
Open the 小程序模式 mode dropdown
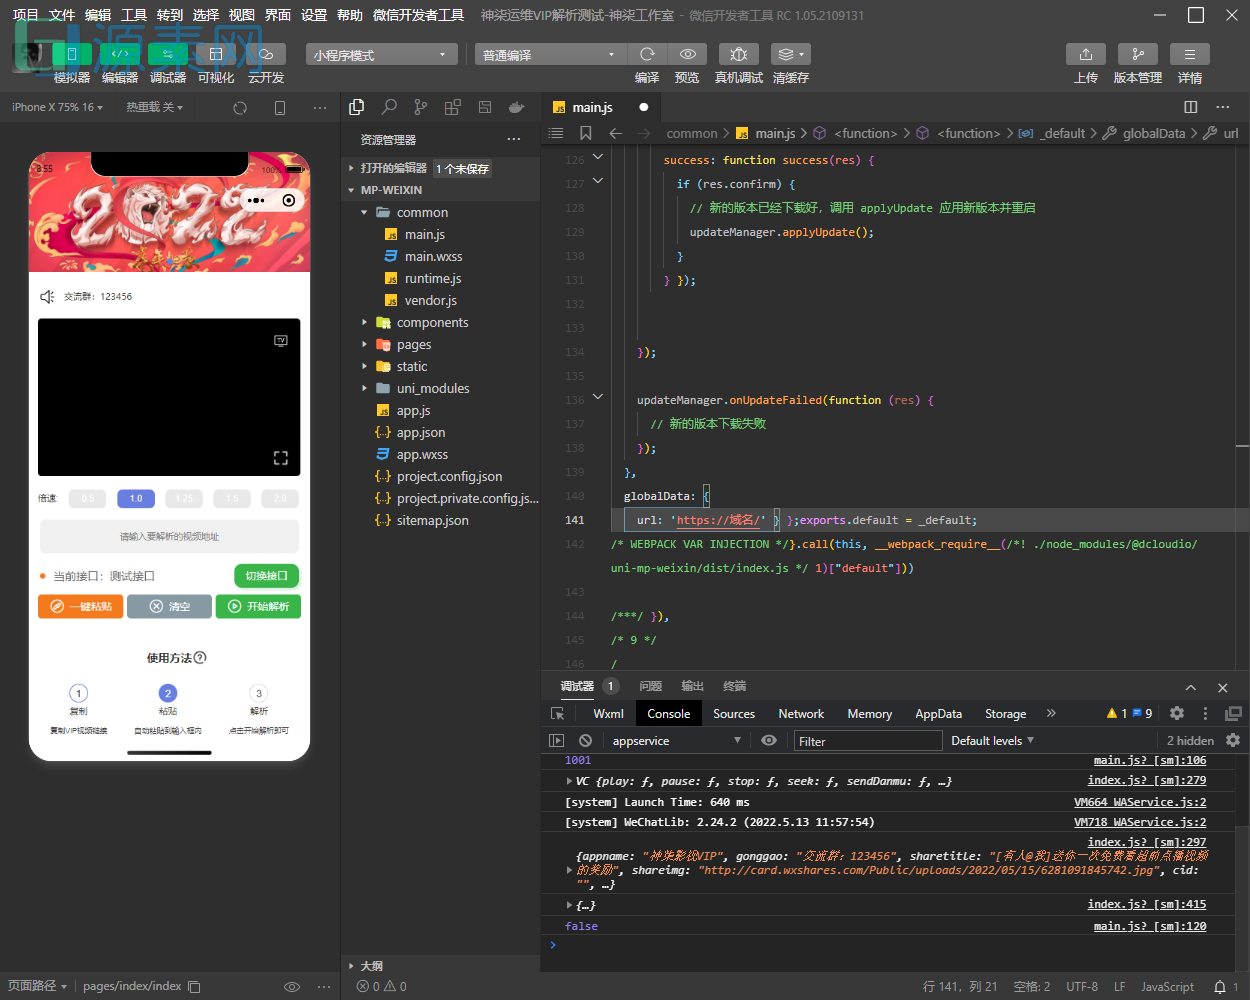(x=381, y=55)
